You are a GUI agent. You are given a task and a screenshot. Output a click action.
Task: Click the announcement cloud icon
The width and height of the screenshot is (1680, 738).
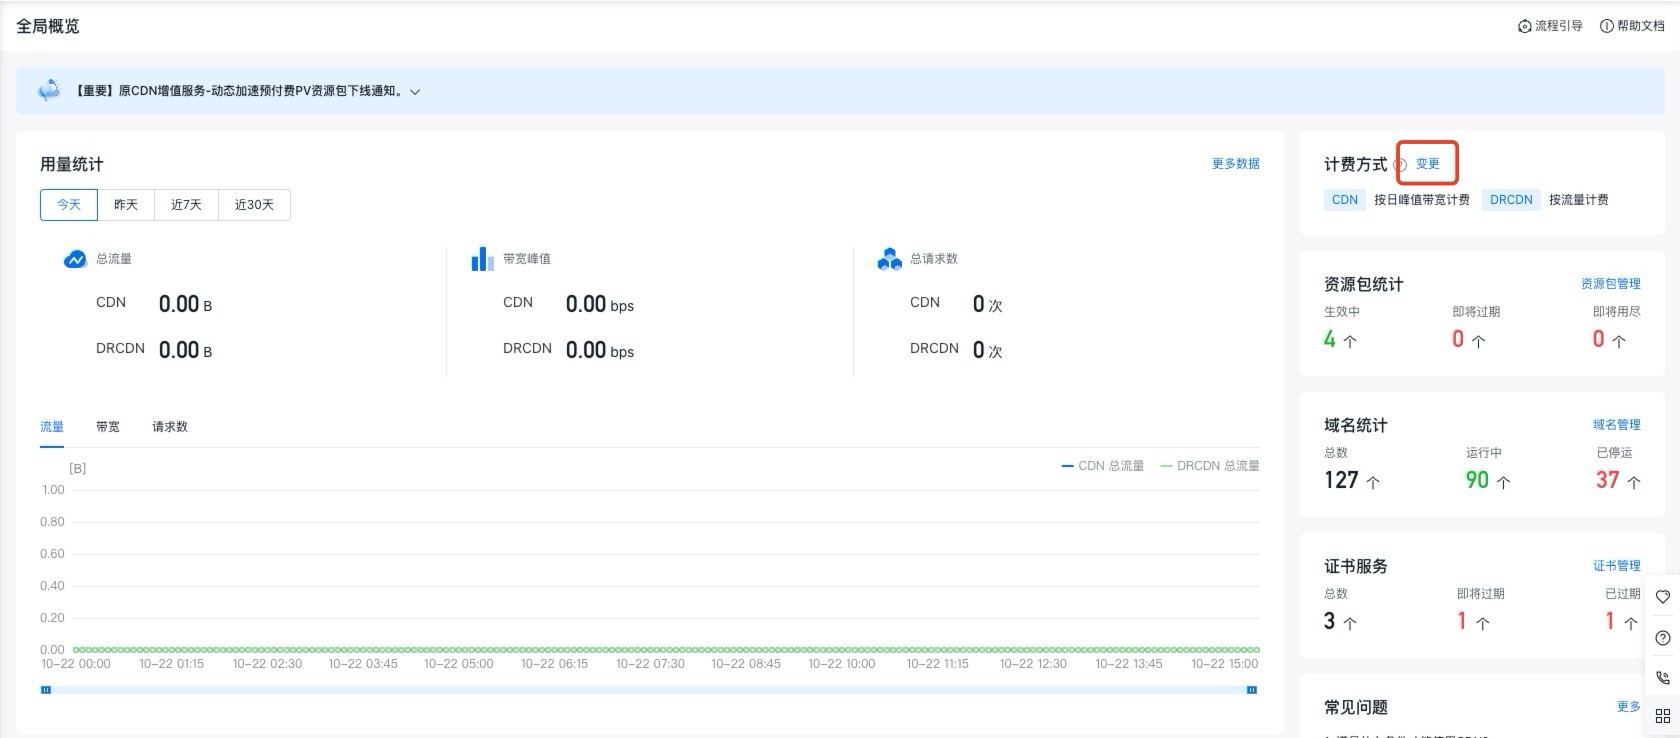coord(49,91)
